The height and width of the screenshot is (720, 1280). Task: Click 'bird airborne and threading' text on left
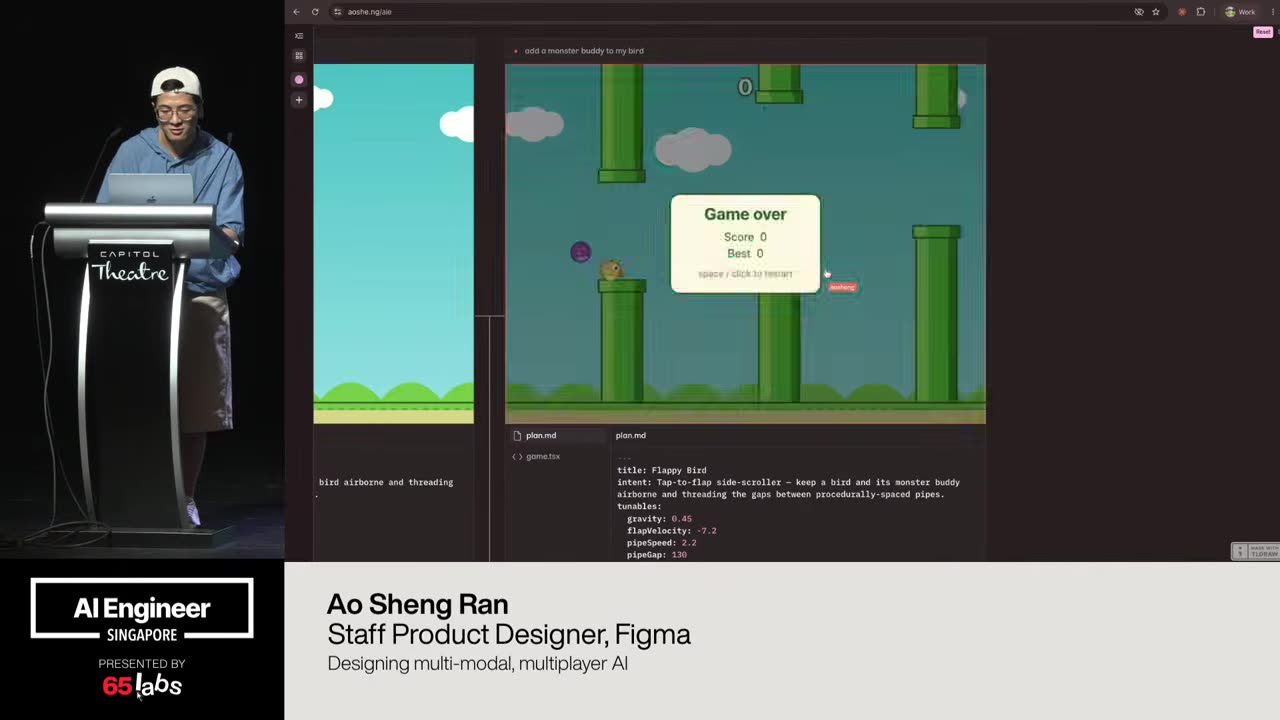tap(386, 482)
